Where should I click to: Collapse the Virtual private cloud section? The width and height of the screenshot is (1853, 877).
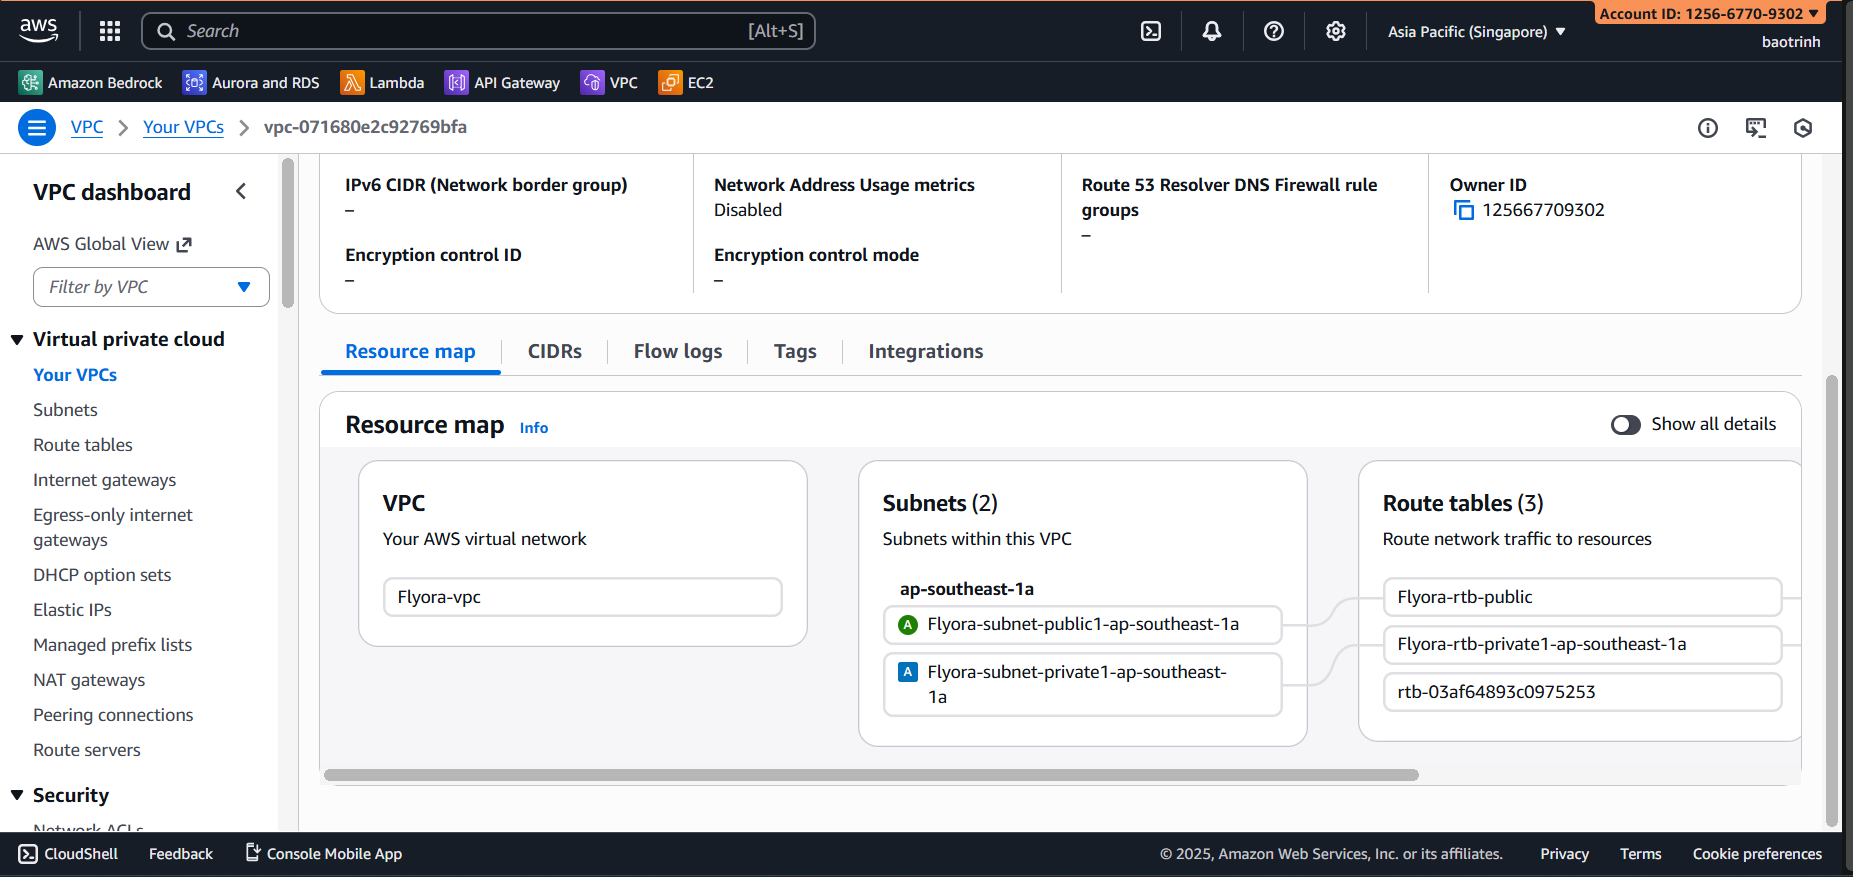pyautogui.click(x=17, y=340)
